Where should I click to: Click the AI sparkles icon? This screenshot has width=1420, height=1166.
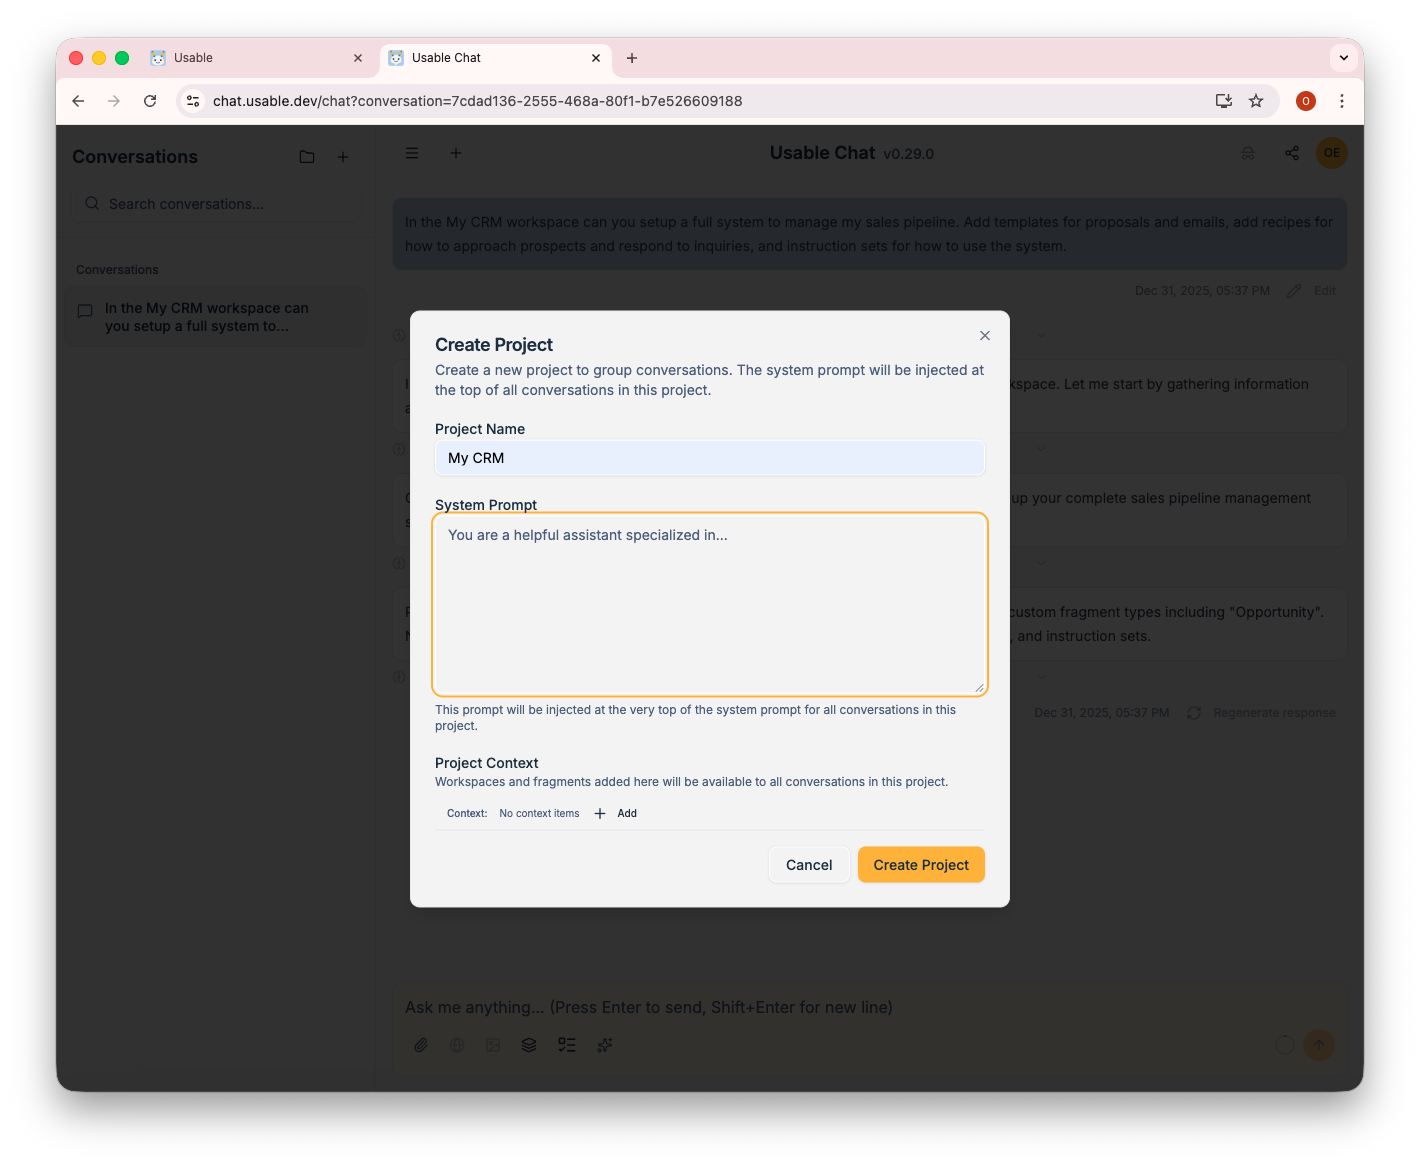pyautogui.click(x=604, y=1044)
